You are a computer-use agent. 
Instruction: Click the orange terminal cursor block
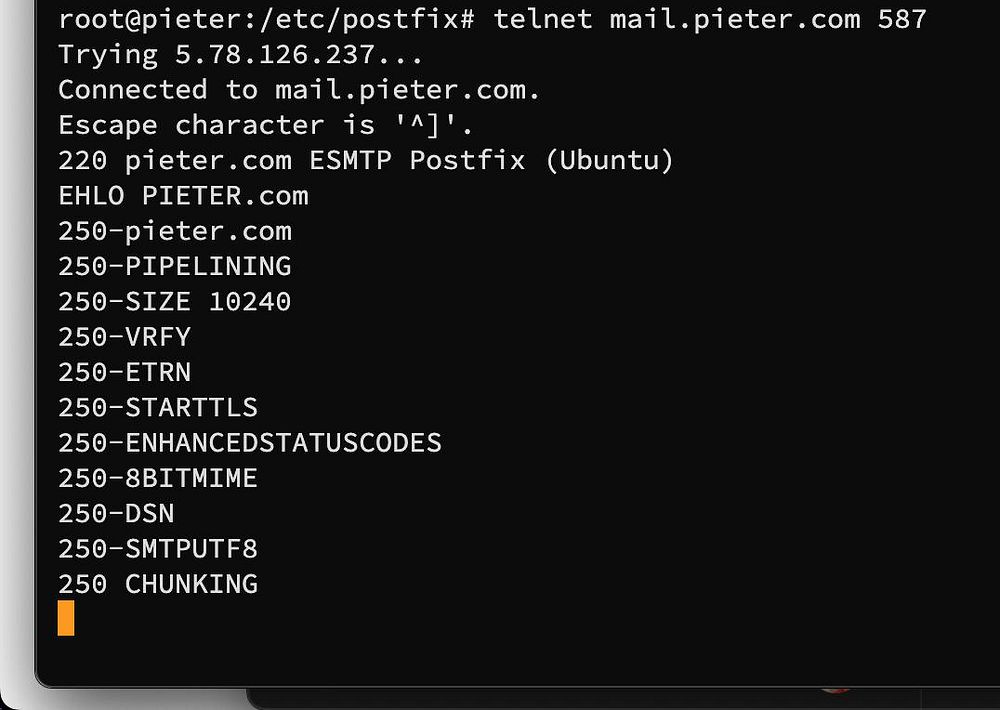66,618
